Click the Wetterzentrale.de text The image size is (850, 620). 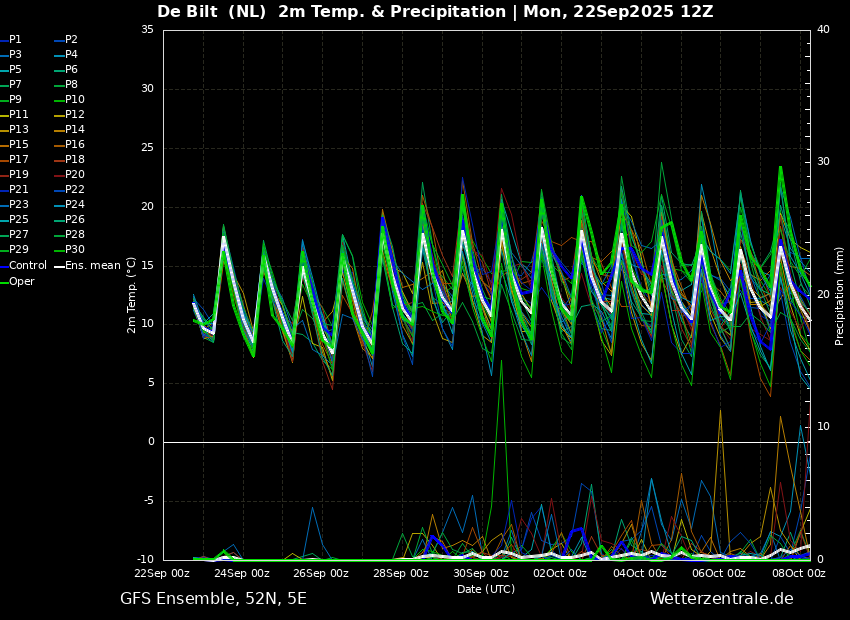pyautogui.click(x=721, y=599)
